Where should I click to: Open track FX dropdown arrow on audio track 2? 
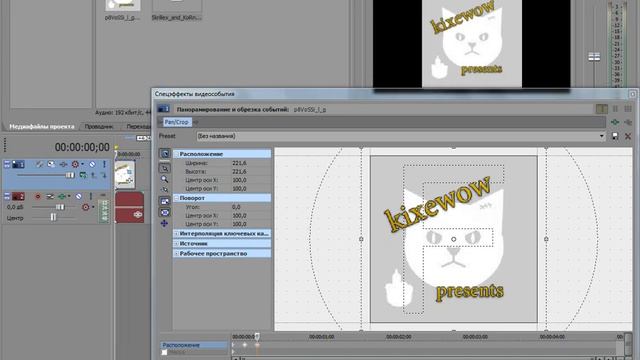69,197
